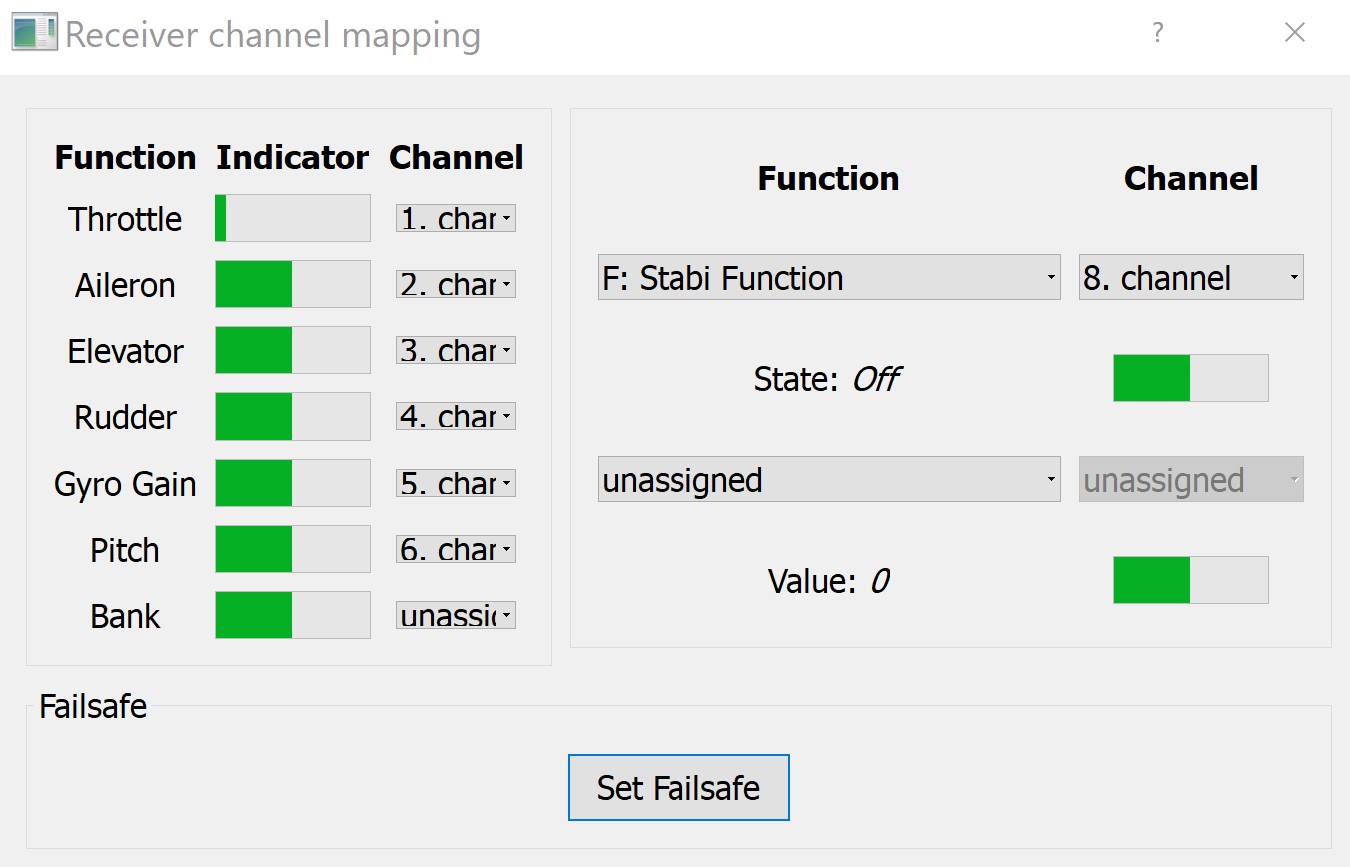Open the Aileron channel dropdown
This screenshot has height=867, width=1350.
tap(456, 285)
